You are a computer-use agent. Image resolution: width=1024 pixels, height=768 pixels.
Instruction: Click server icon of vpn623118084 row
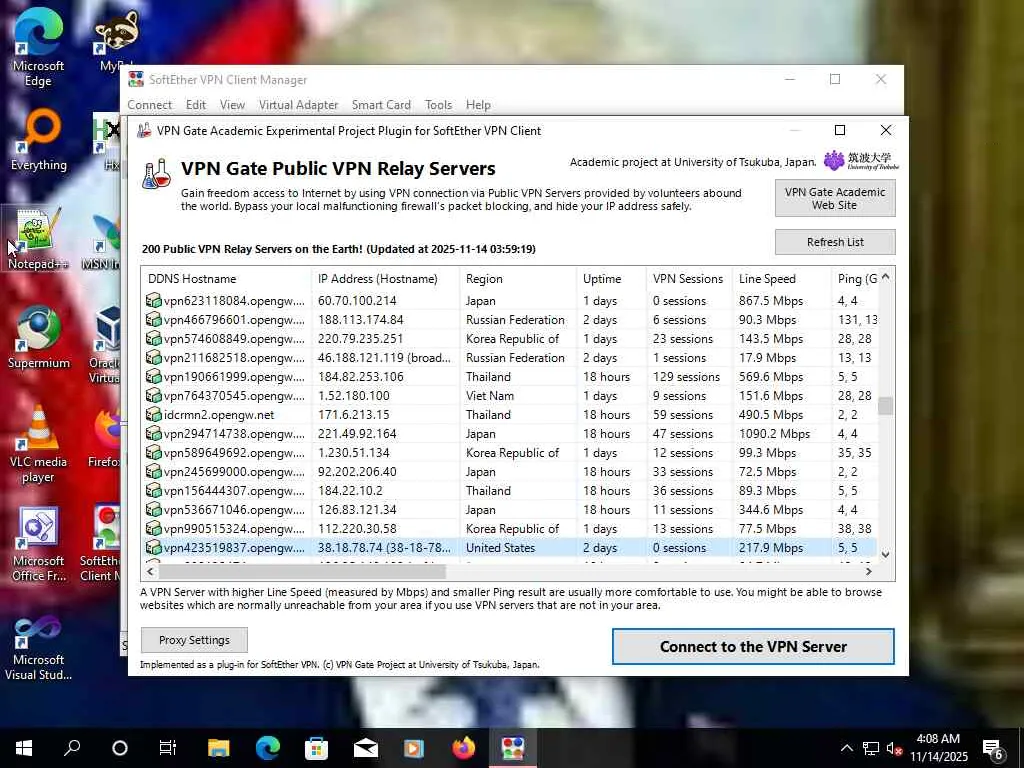tap(153, 300)
